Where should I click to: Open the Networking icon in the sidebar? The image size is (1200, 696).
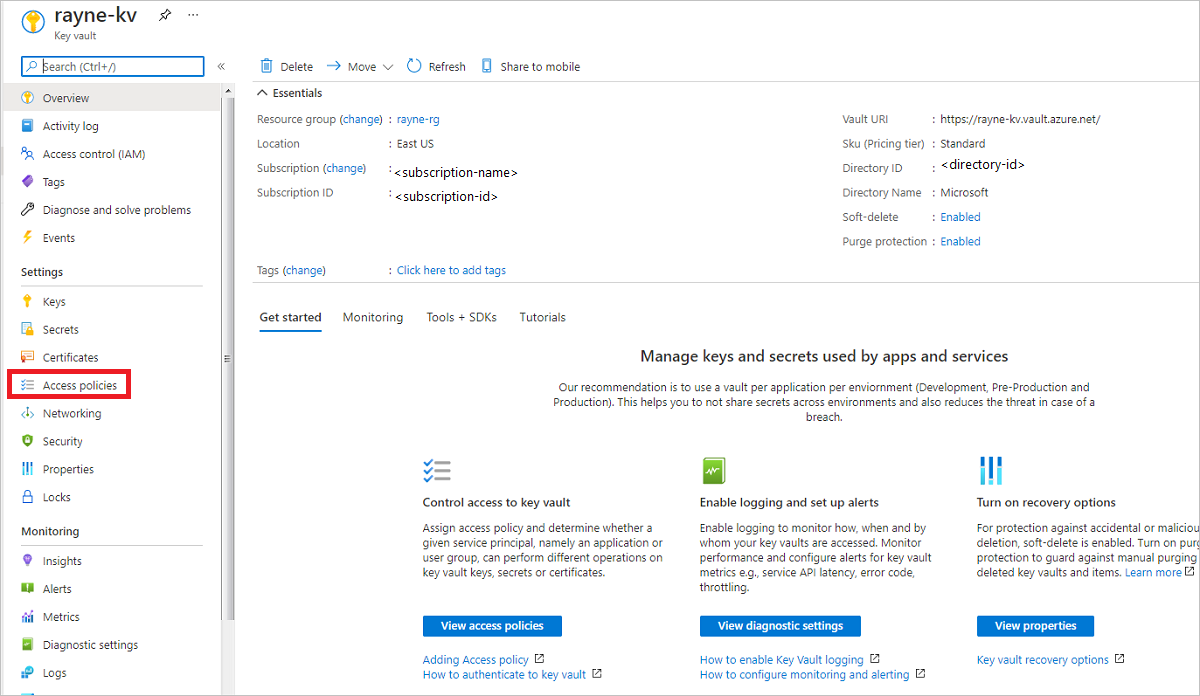(28, 413)
